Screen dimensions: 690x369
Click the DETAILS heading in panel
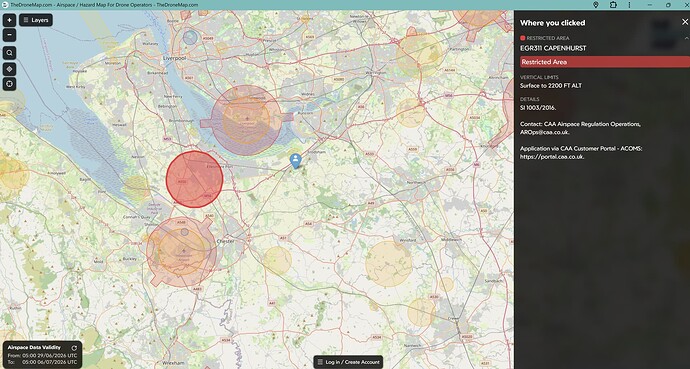coord(529,99)
